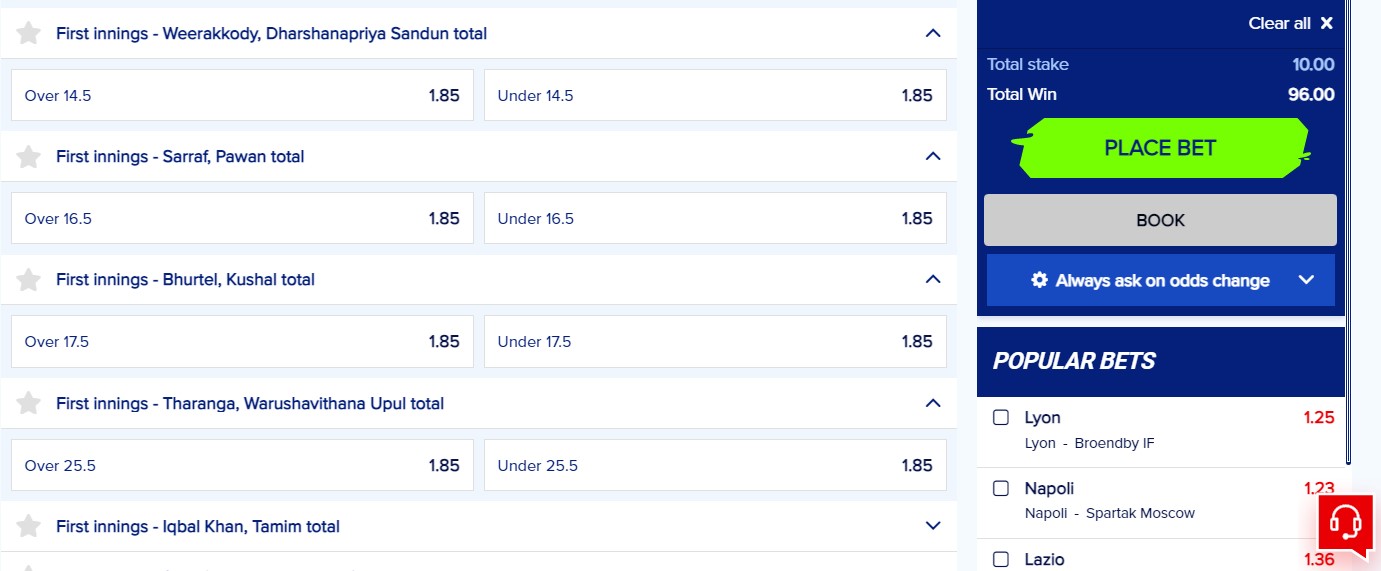Screen dimensions: 1381x571
Task: Expand the Iqbal Khan, Tamim total market
Action: pos(933,526)
